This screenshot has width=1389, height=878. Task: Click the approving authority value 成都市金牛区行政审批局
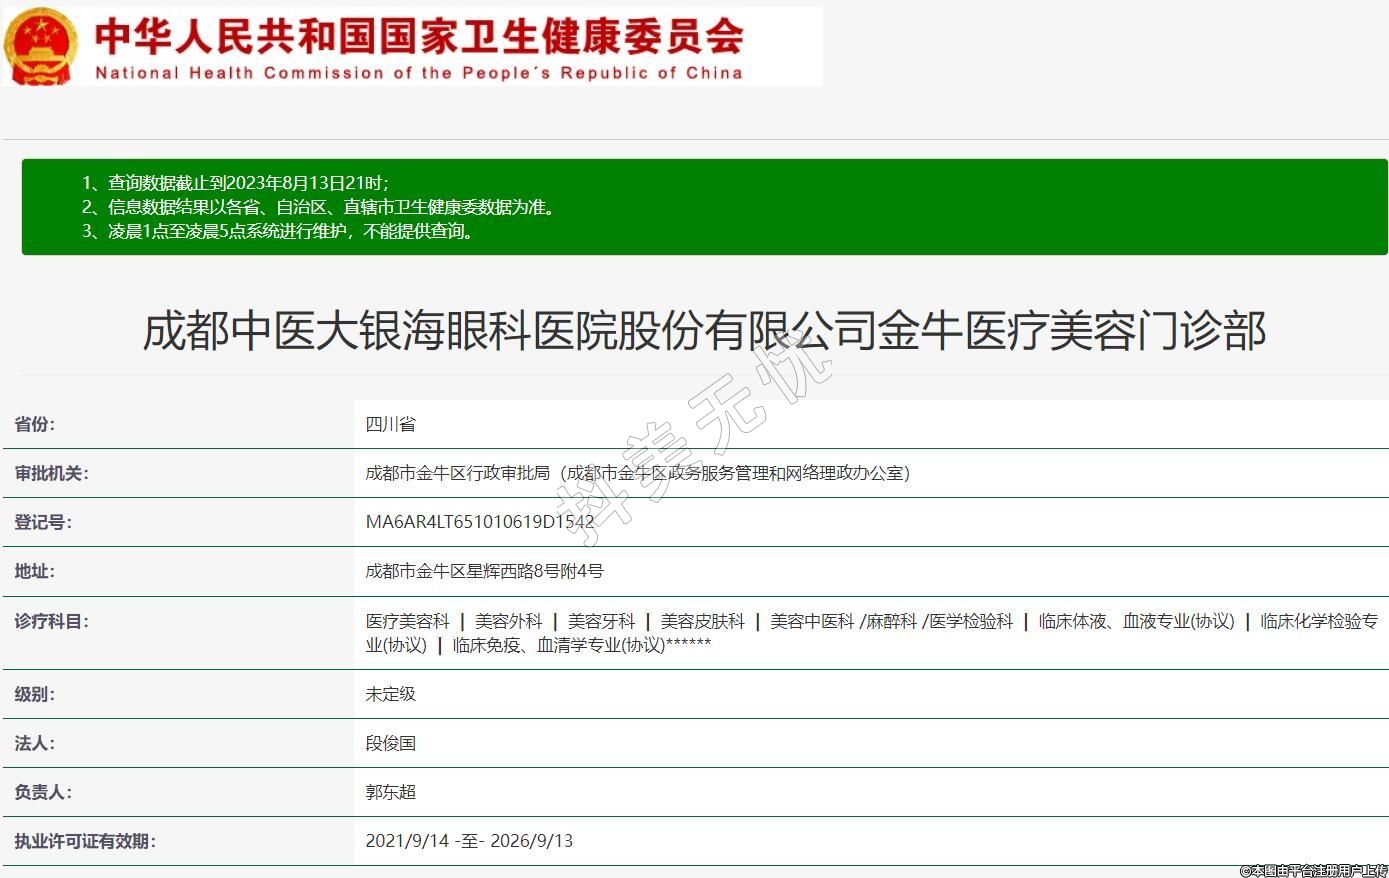(x=637, y=473)
